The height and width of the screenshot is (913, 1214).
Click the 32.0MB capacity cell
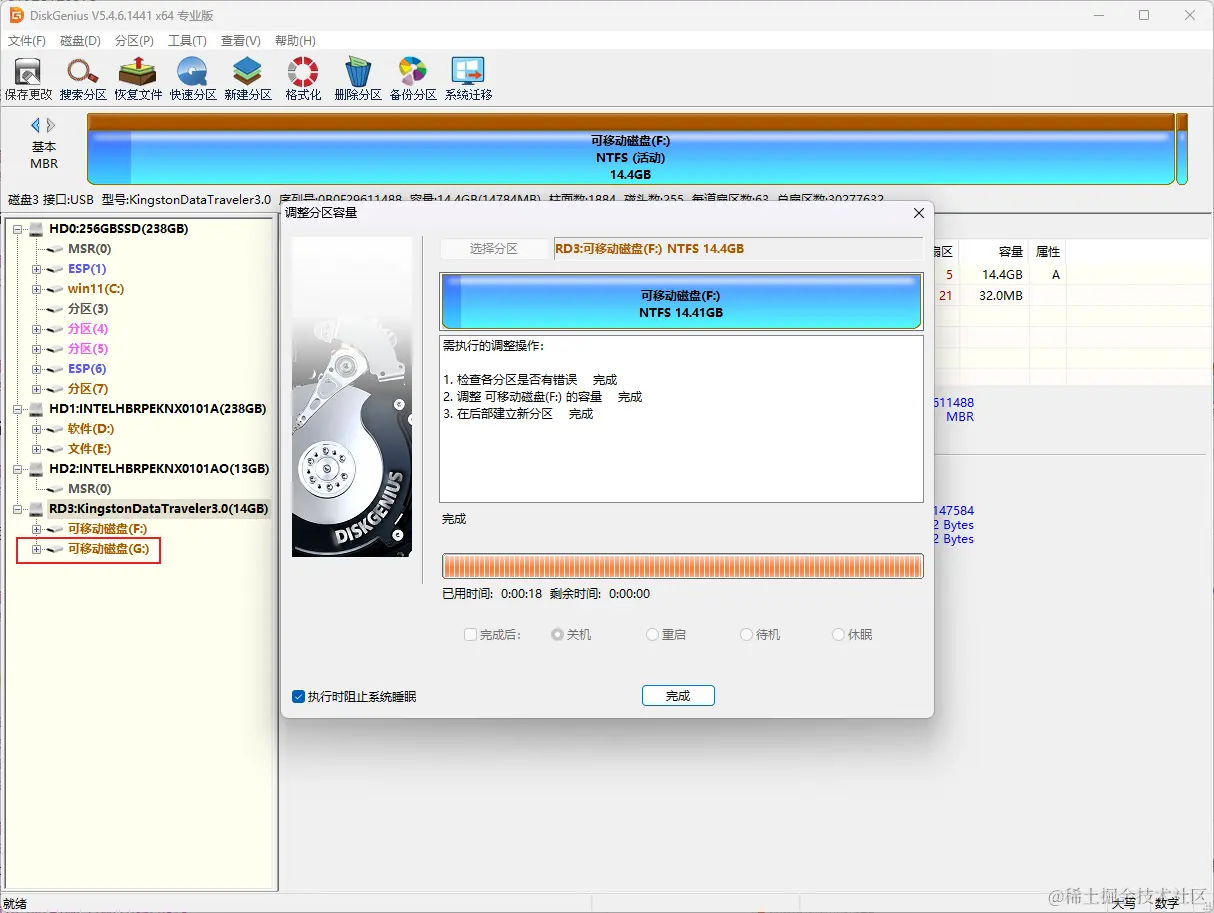coord(1001,296)
